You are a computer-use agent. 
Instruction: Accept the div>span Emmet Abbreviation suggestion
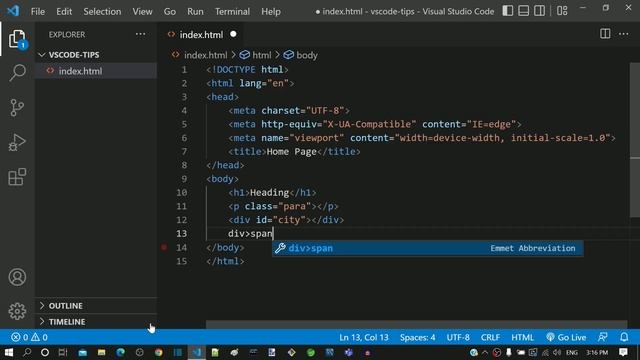427,248
